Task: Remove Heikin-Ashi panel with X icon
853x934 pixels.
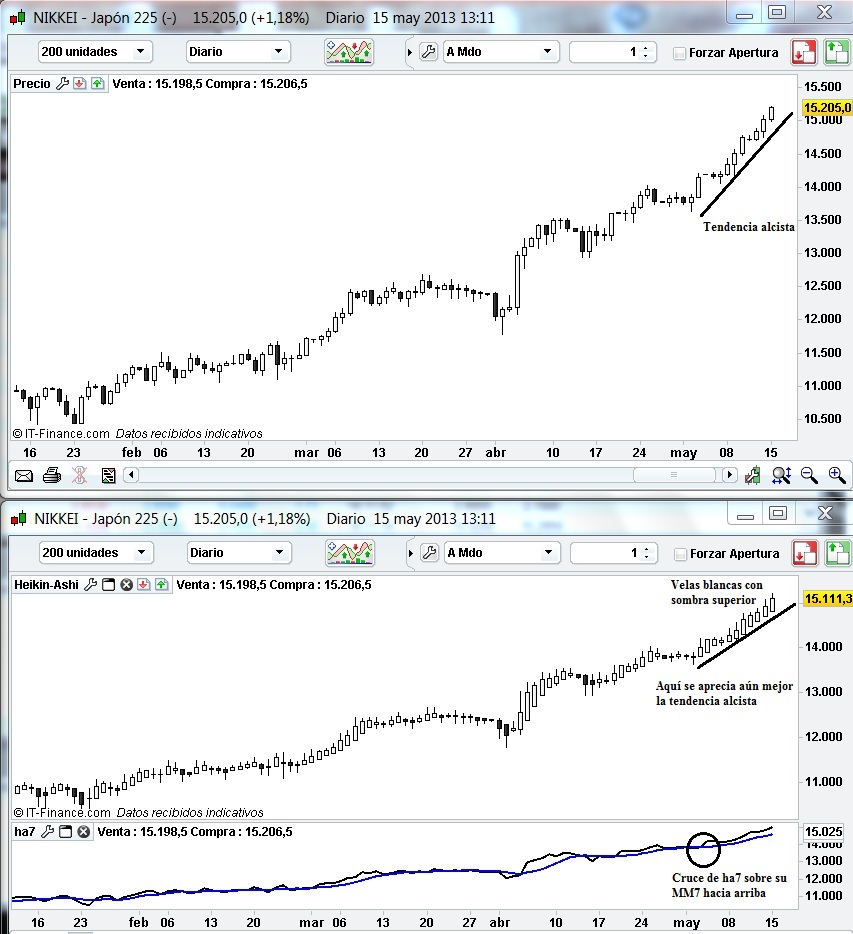Action: (x=126, y=584)
